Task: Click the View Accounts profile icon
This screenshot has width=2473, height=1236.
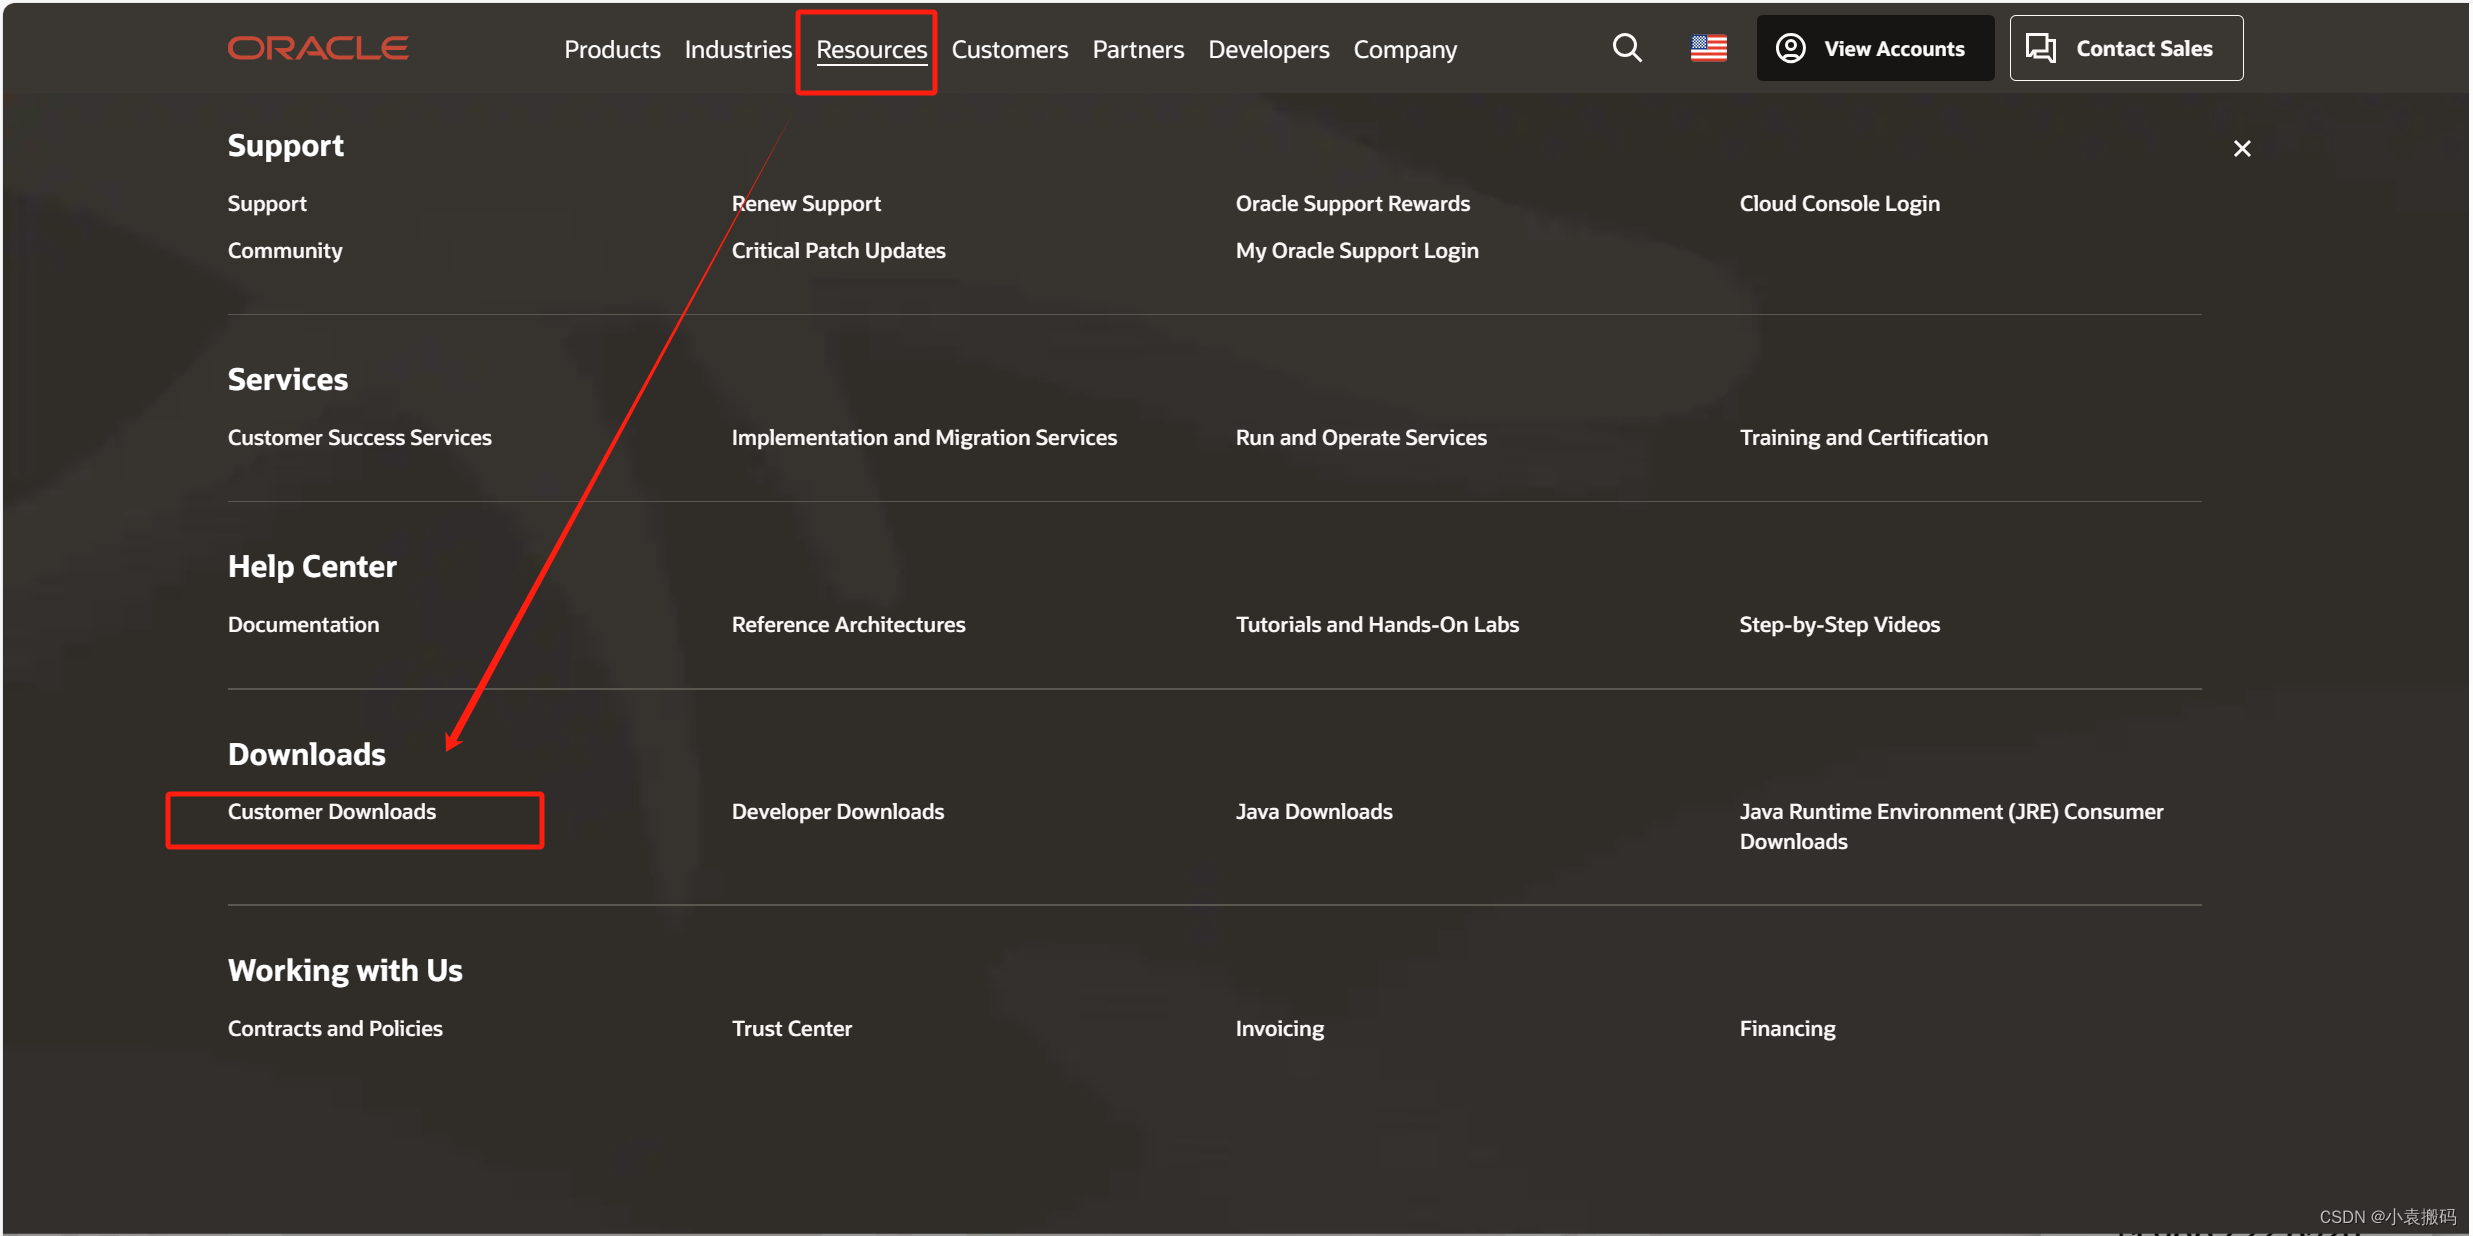Action: point(1790,47)
